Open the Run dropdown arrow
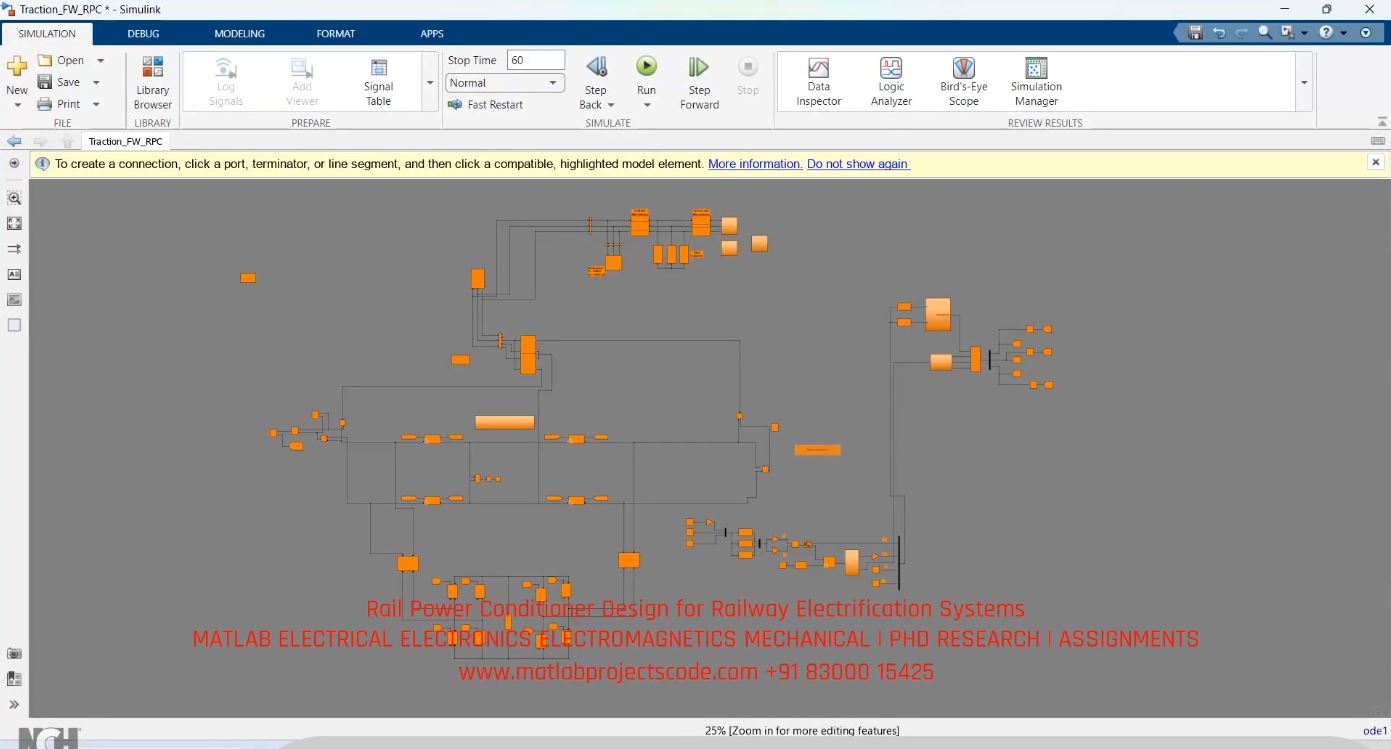1391x749 pixels. (647, 105)
